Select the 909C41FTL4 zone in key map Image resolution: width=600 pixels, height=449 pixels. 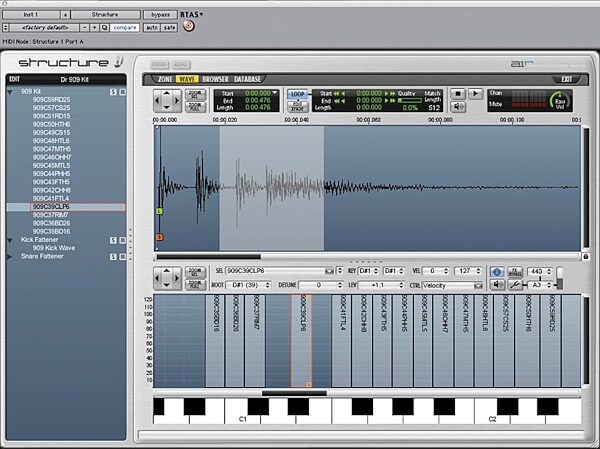coord(342,341)
